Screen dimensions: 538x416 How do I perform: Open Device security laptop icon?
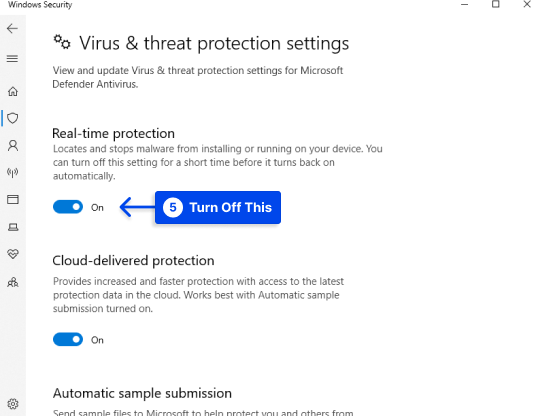point(13,227)
